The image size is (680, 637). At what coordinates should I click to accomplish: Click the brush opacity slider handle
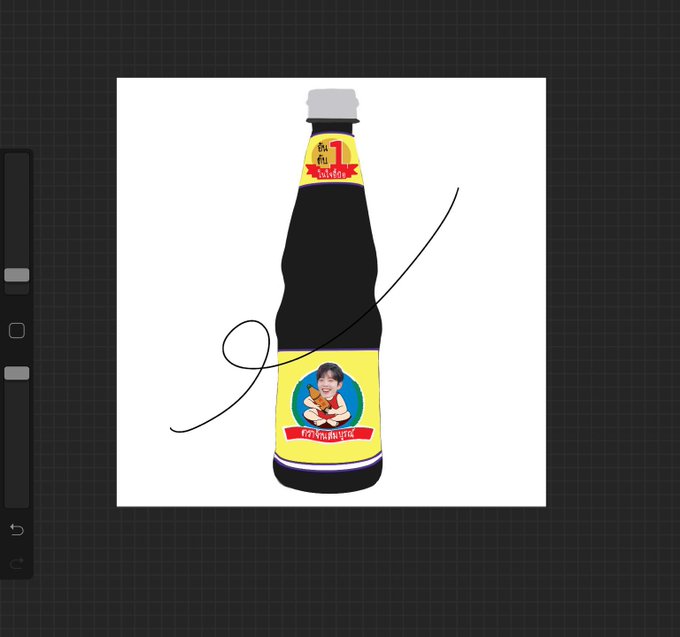[x=17, y=373]
